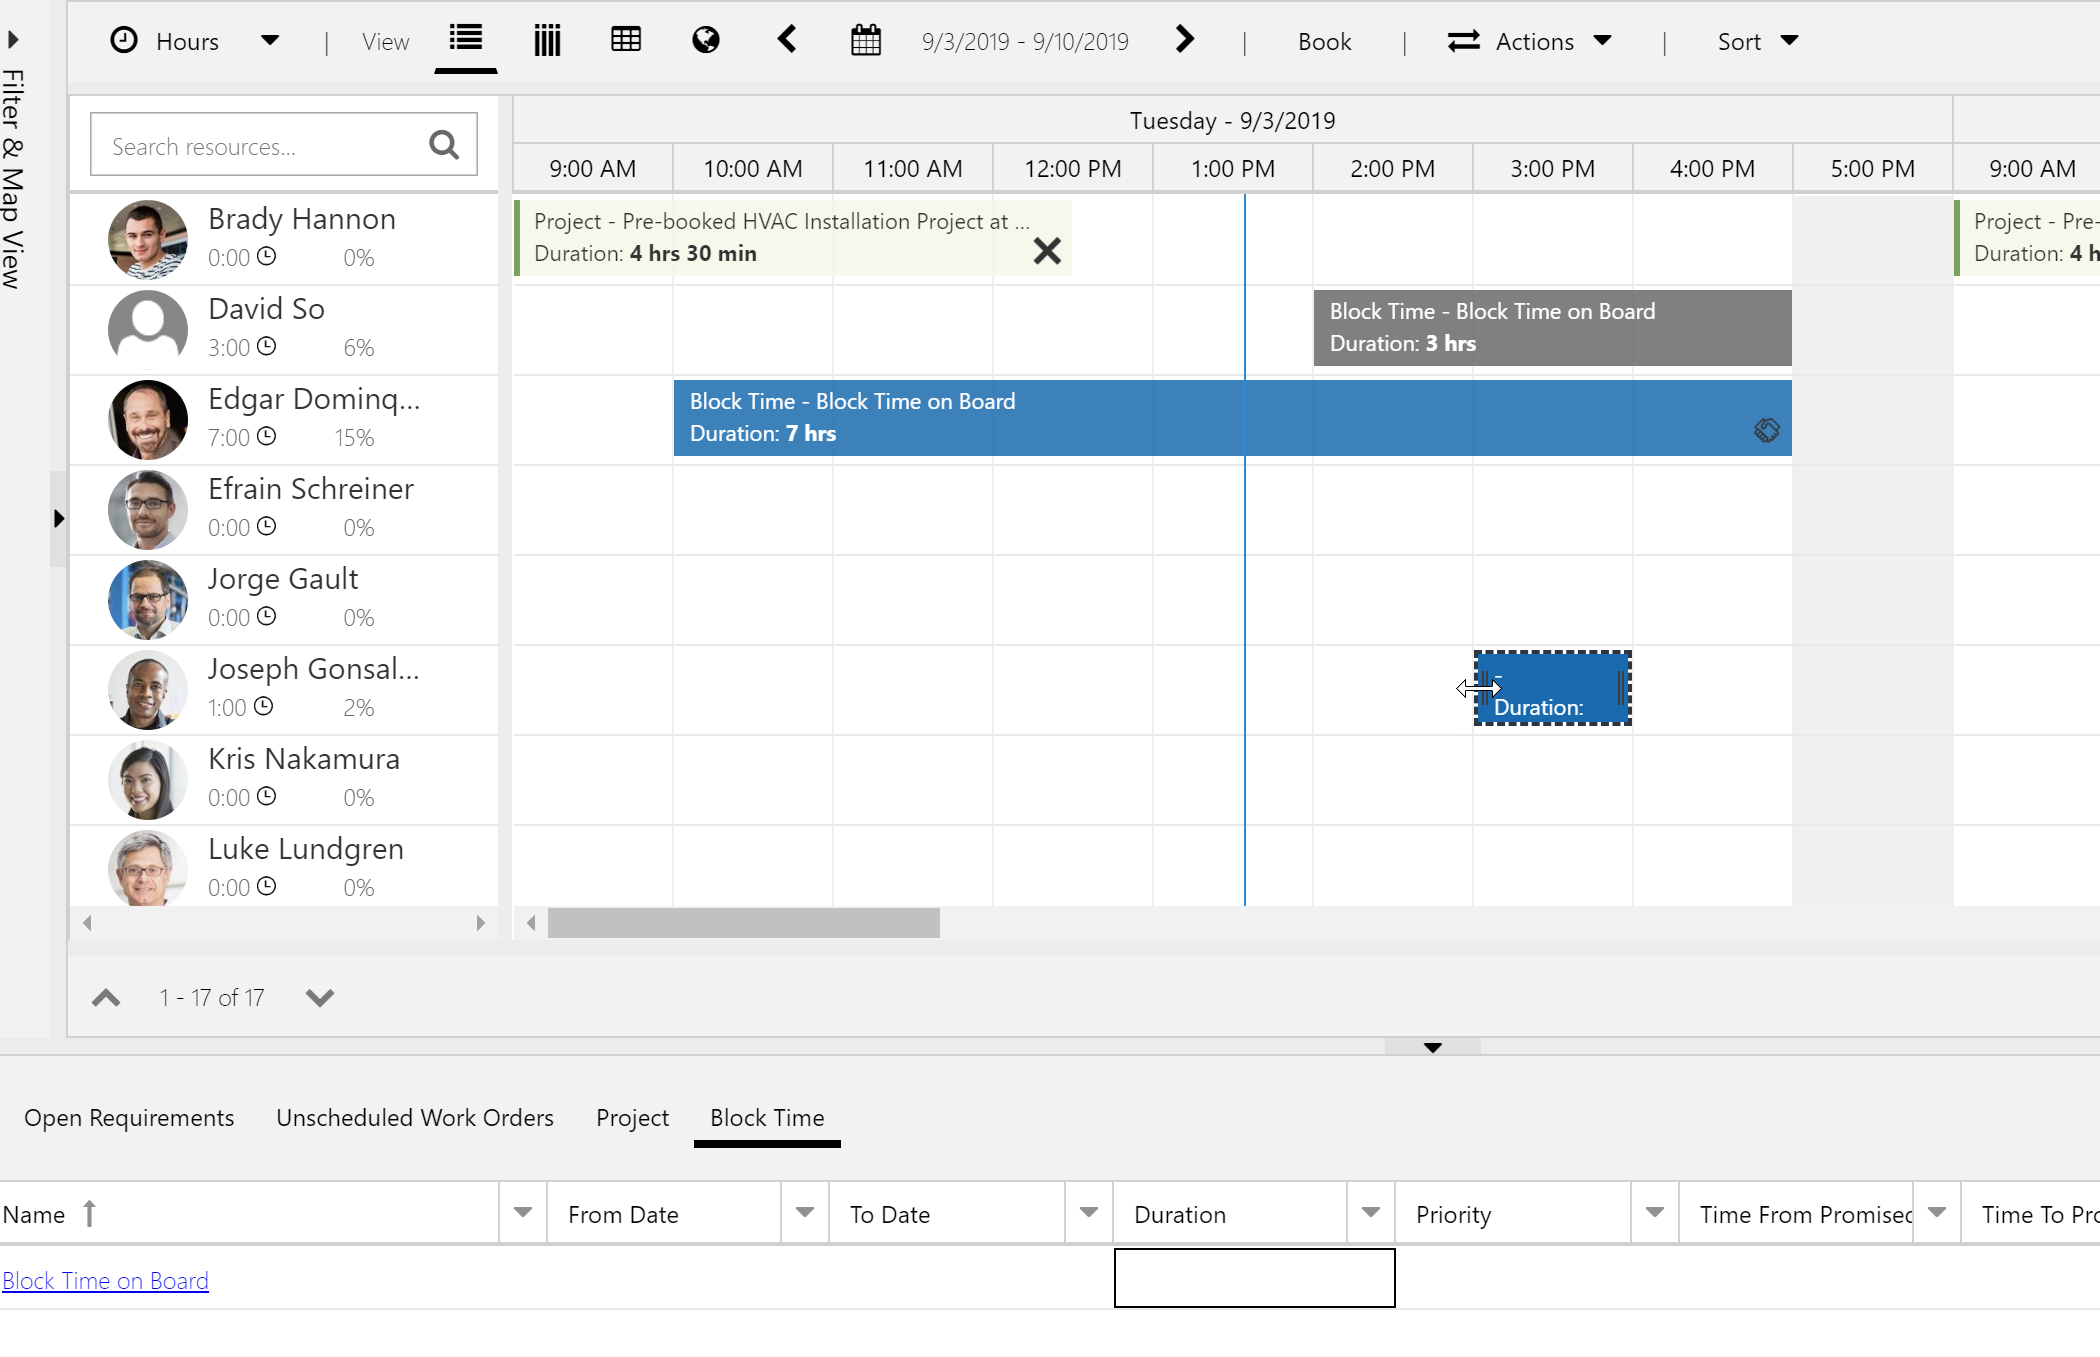2100x1357 pixels.
Task: Open the Actions dropdown
Action: 1604,41
